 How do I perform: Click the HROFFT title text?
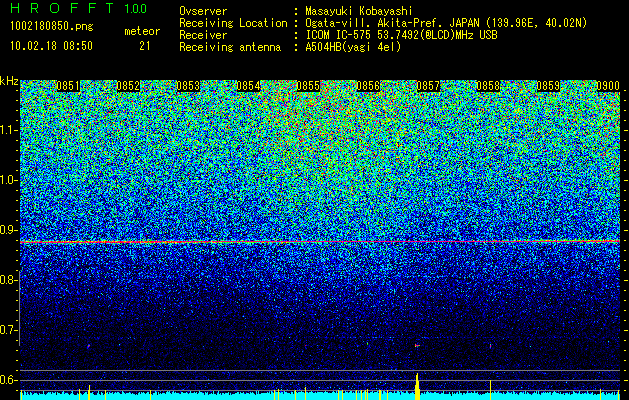coord(62,8)
